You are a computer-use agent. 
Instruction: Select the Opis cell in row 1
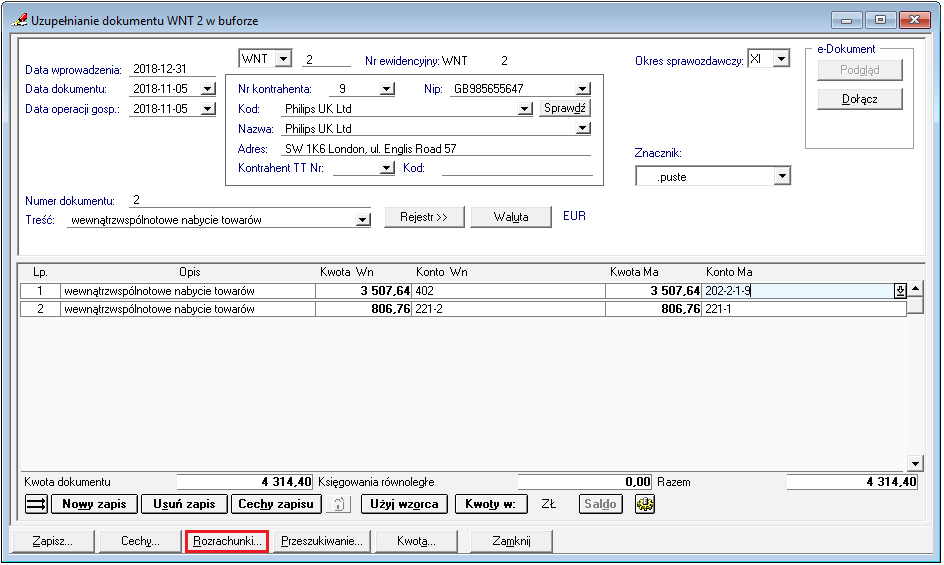point(188,291)
